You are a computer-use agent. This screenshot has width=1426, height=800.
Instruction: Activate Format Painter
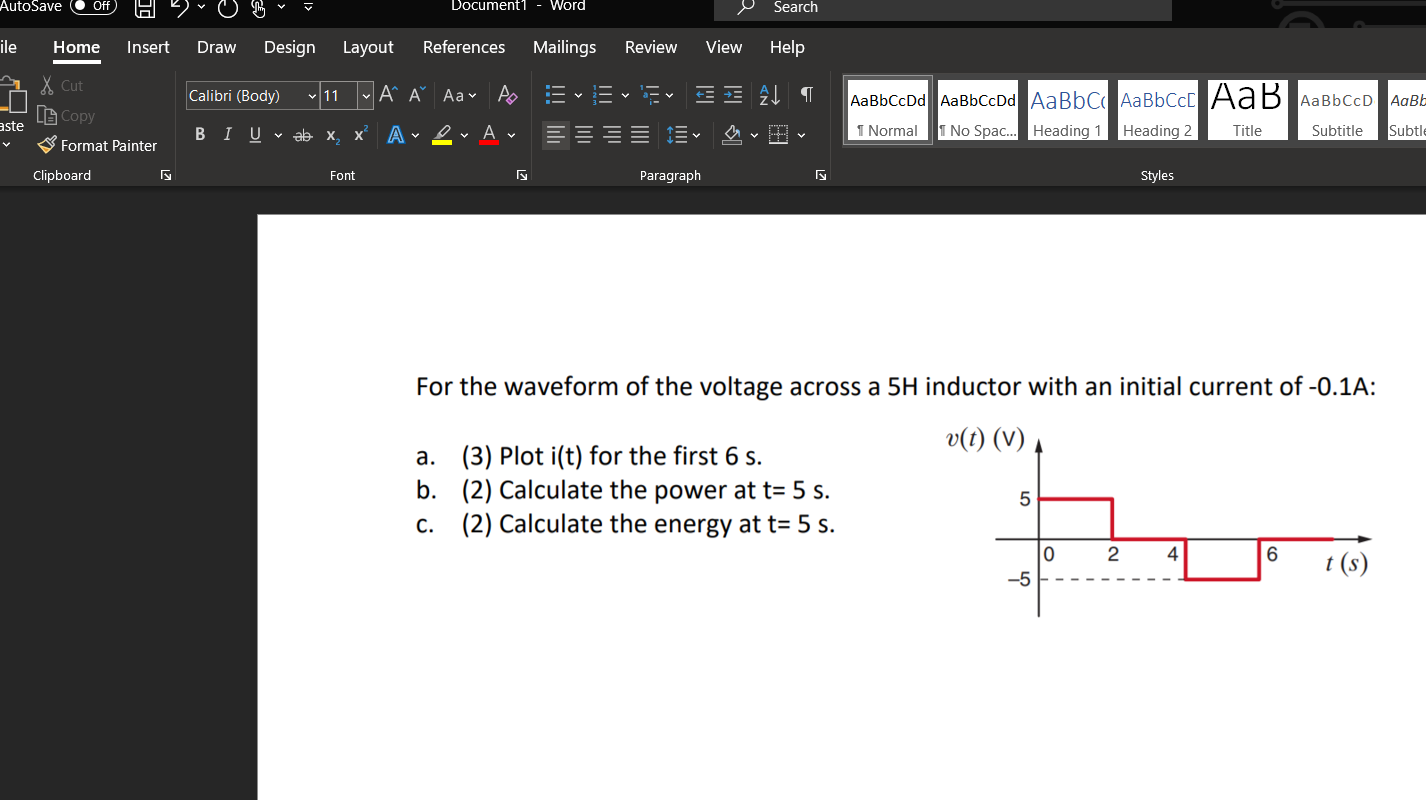click(x=98, y=145)
